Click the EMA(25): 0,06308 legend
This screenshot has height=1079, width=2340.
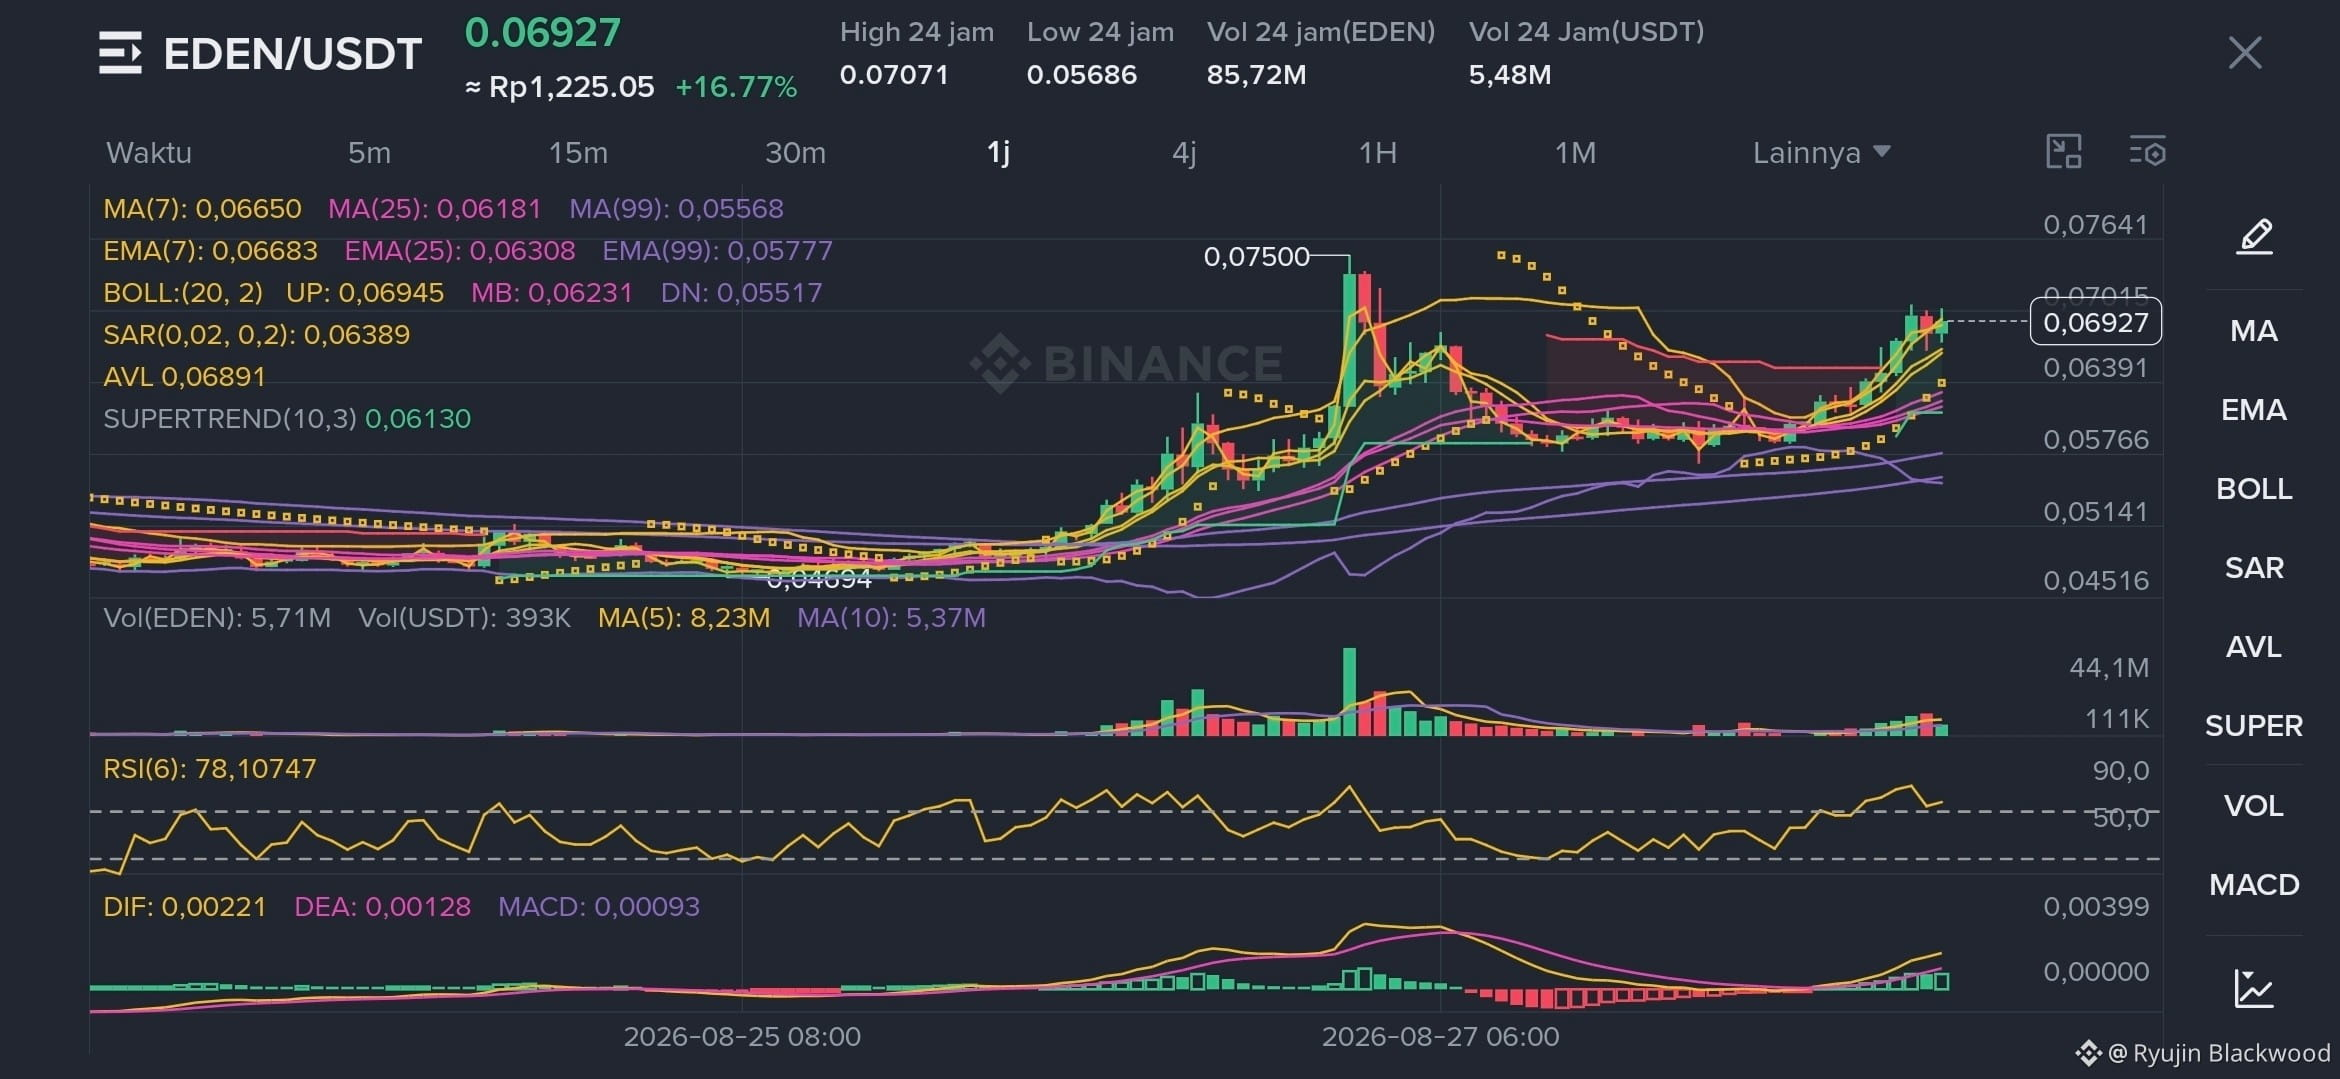pos(460,251)
